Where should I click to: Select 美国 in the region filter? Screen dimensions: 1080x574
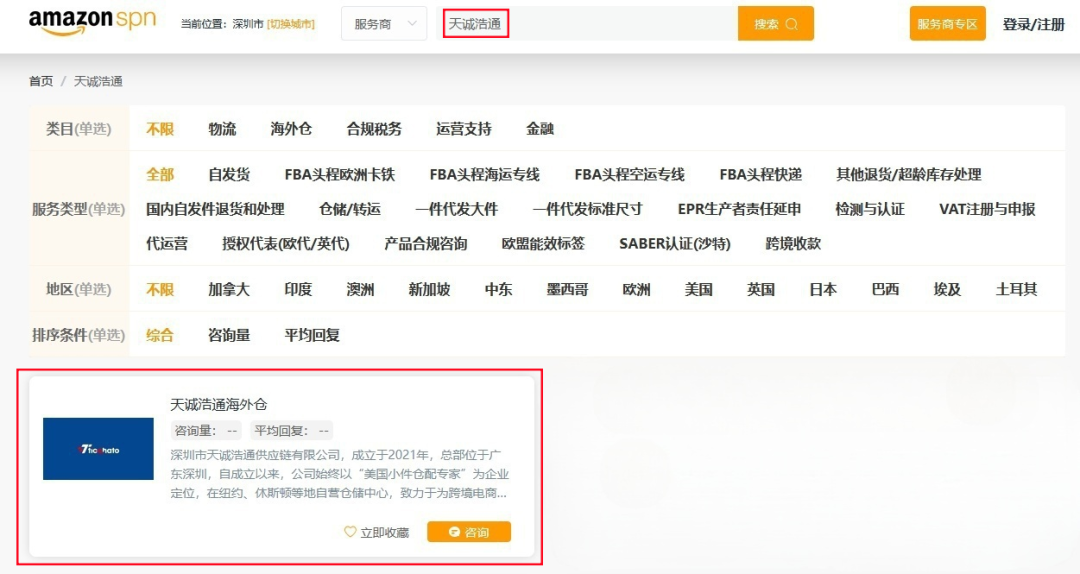pos(698,289)
